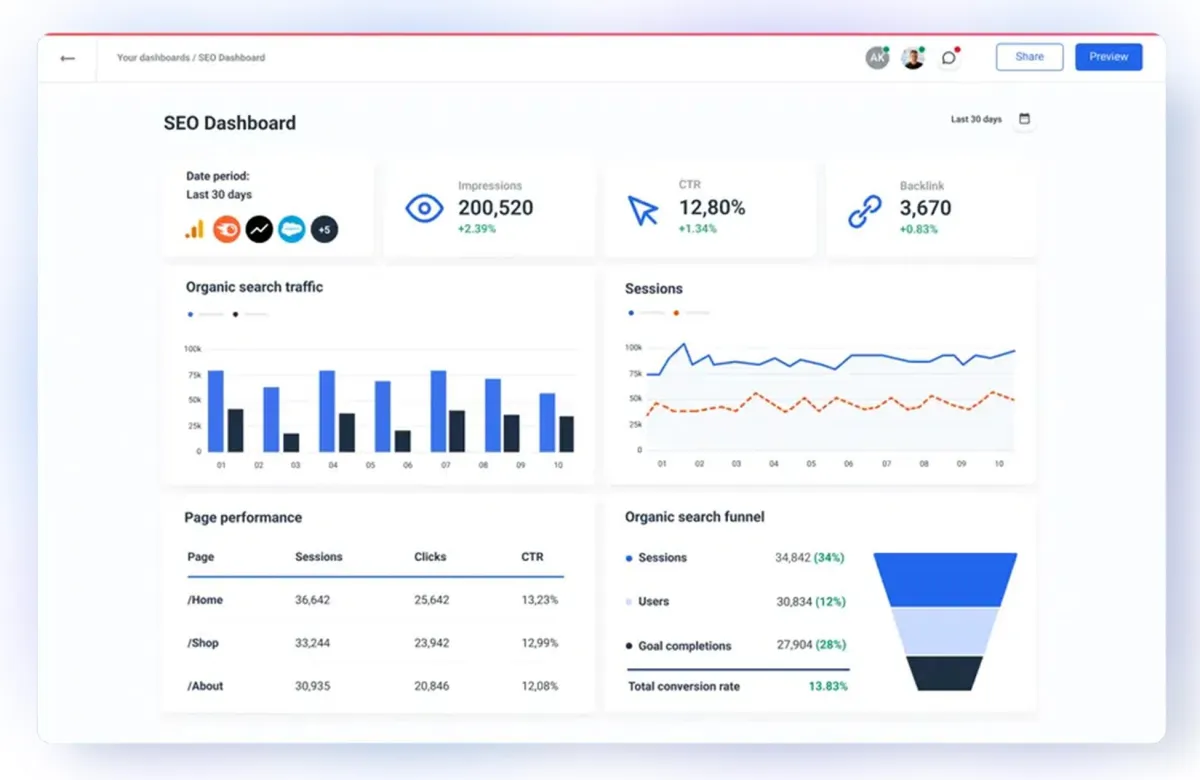Screen dimensions: 1200x780
Task: Open the calendar date picker icon
Action: pyautogui.click(x=1024, y=119)
